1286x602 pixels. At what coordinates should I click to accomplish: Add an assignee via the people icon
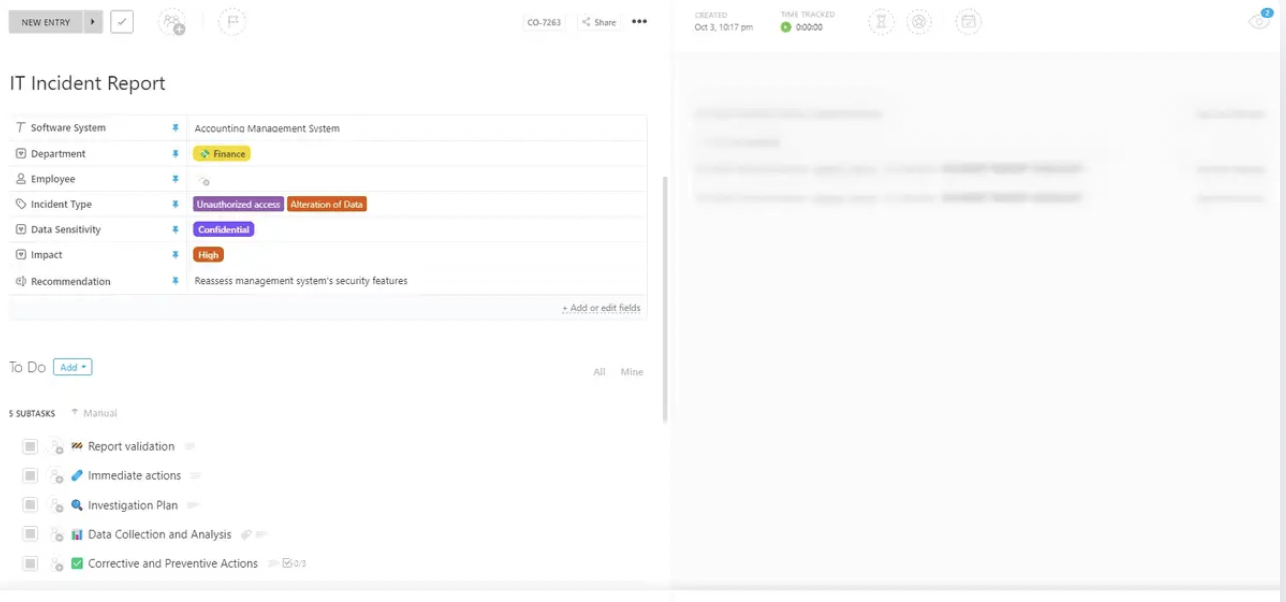tap(172, 22)
